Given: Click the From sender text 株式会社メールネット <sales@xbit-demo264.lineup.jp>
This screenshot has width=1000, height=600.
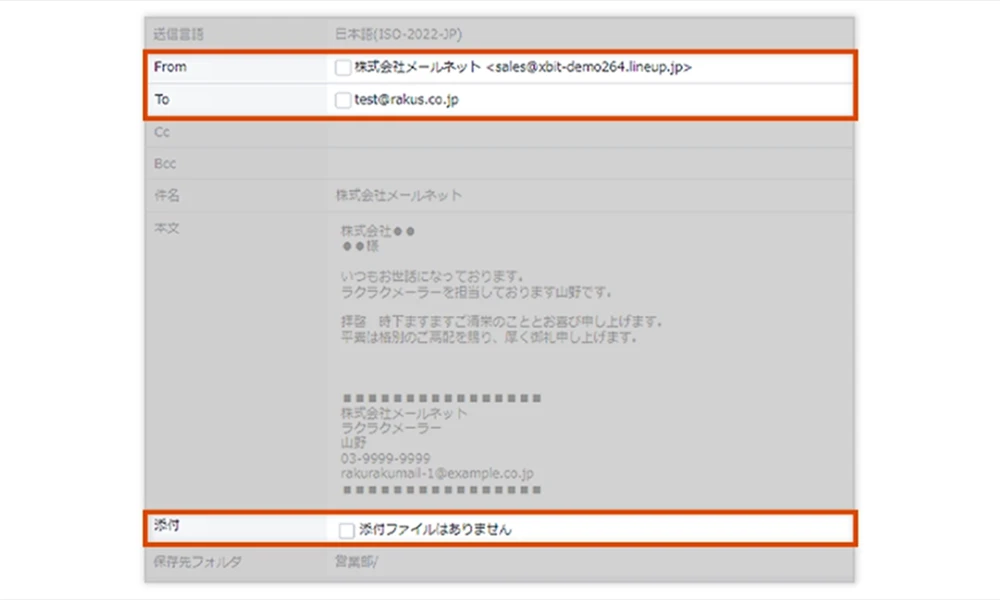Looking at the screenshot, I should point(523,66).
